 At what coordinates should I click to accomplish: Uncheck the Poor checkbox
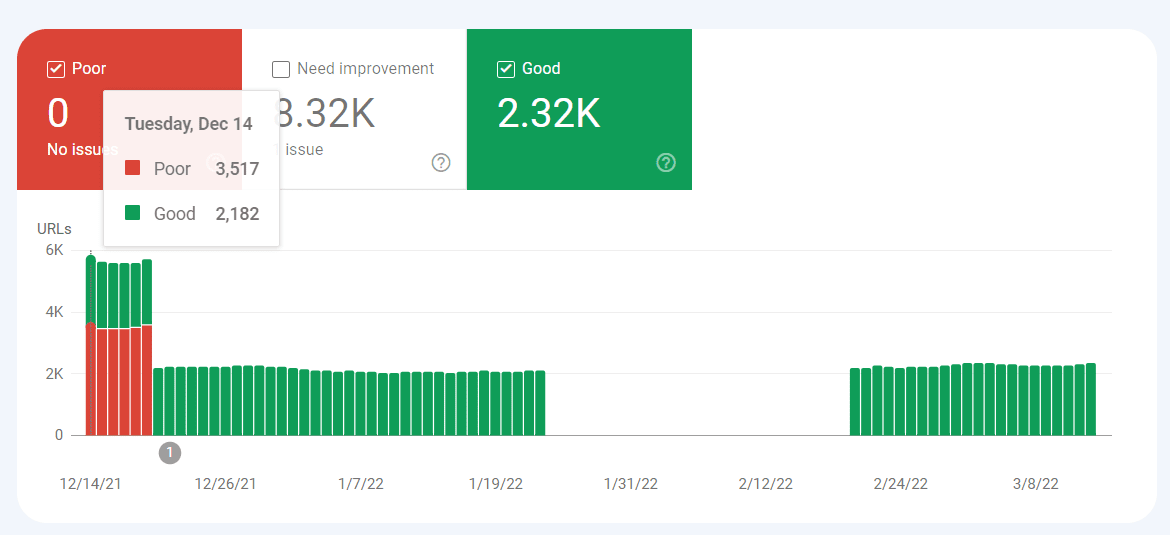(56, 69)
